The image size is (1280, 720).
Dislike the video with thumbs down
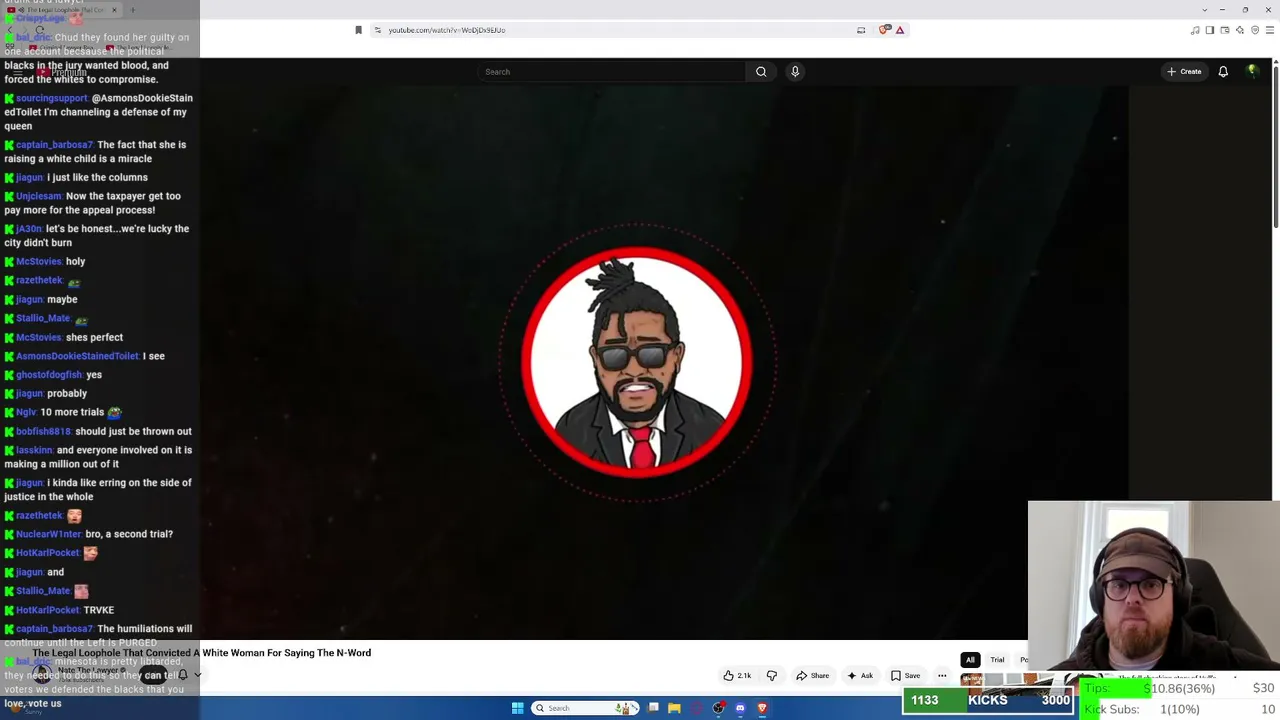(x=771, y=676)
